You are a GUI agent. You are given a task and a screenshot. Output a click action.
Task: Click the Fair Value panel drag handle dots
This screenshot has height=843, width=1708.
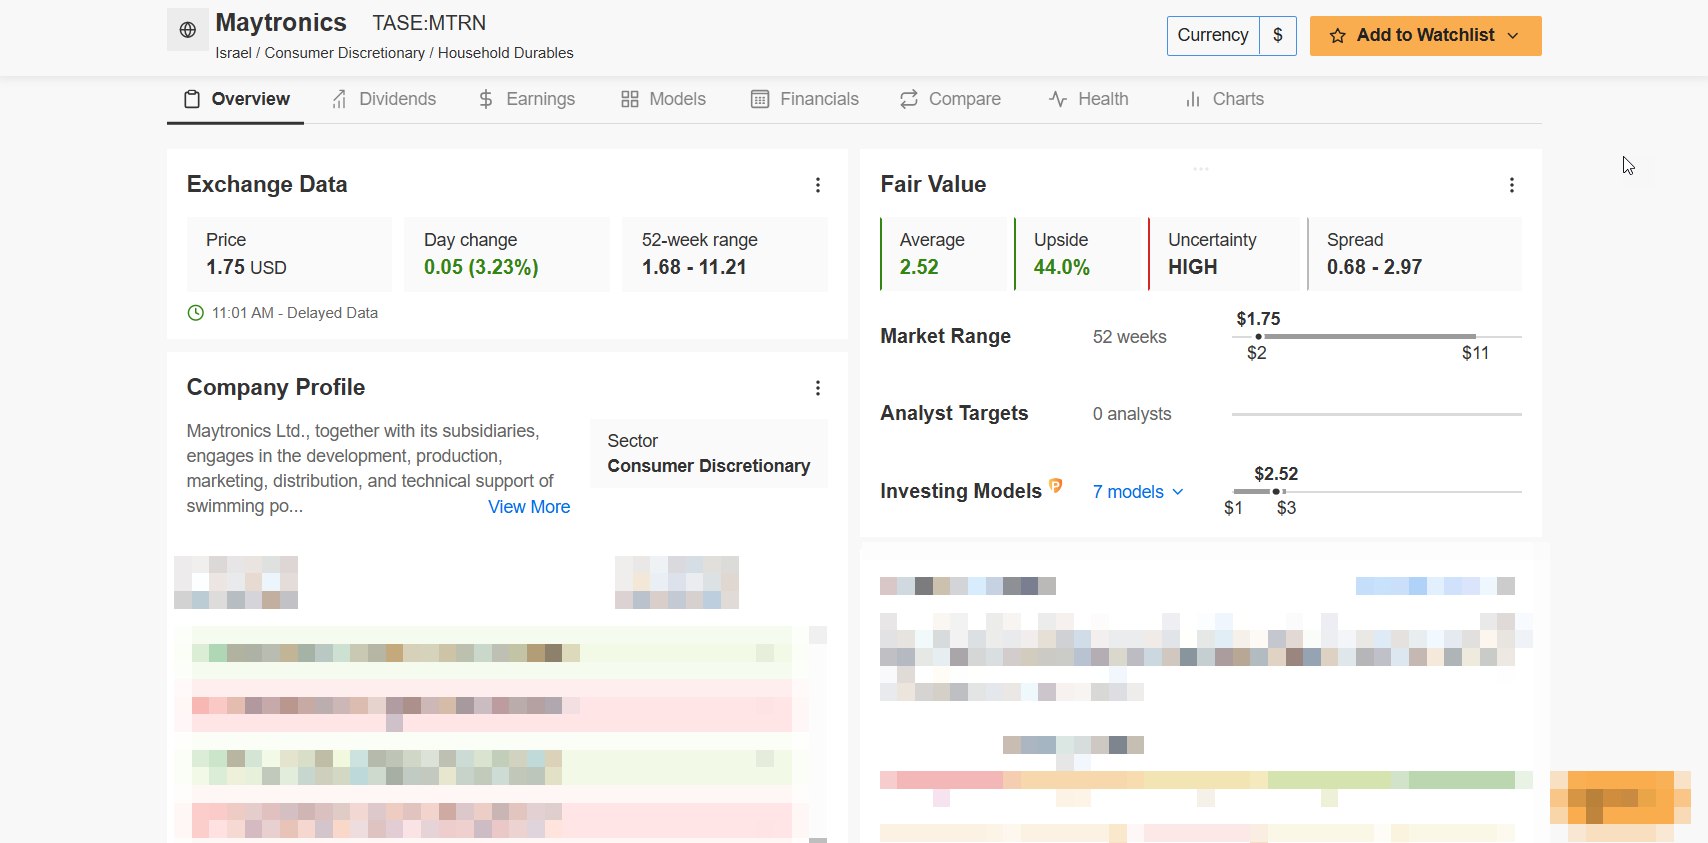point(1201,169)
